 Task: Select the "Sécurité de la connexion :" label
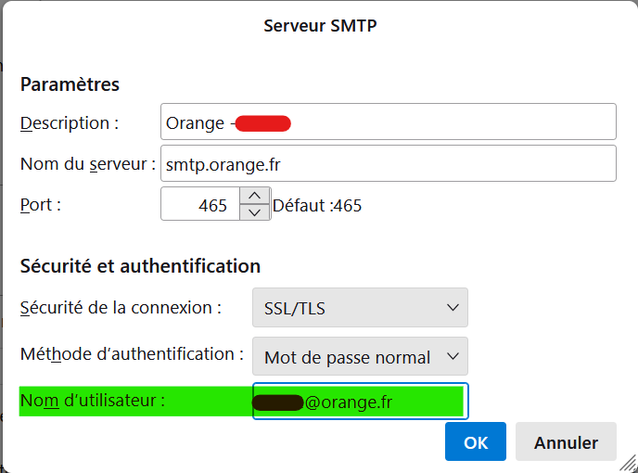121,307
